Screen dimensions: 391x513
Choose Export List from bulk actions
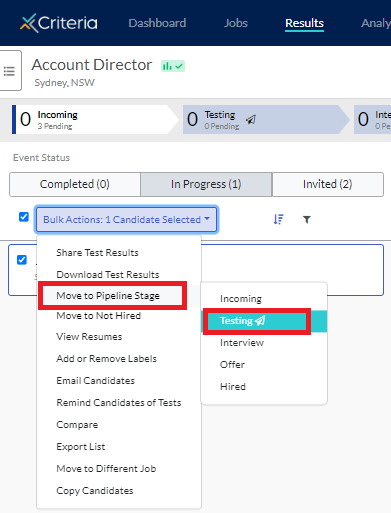81,447
